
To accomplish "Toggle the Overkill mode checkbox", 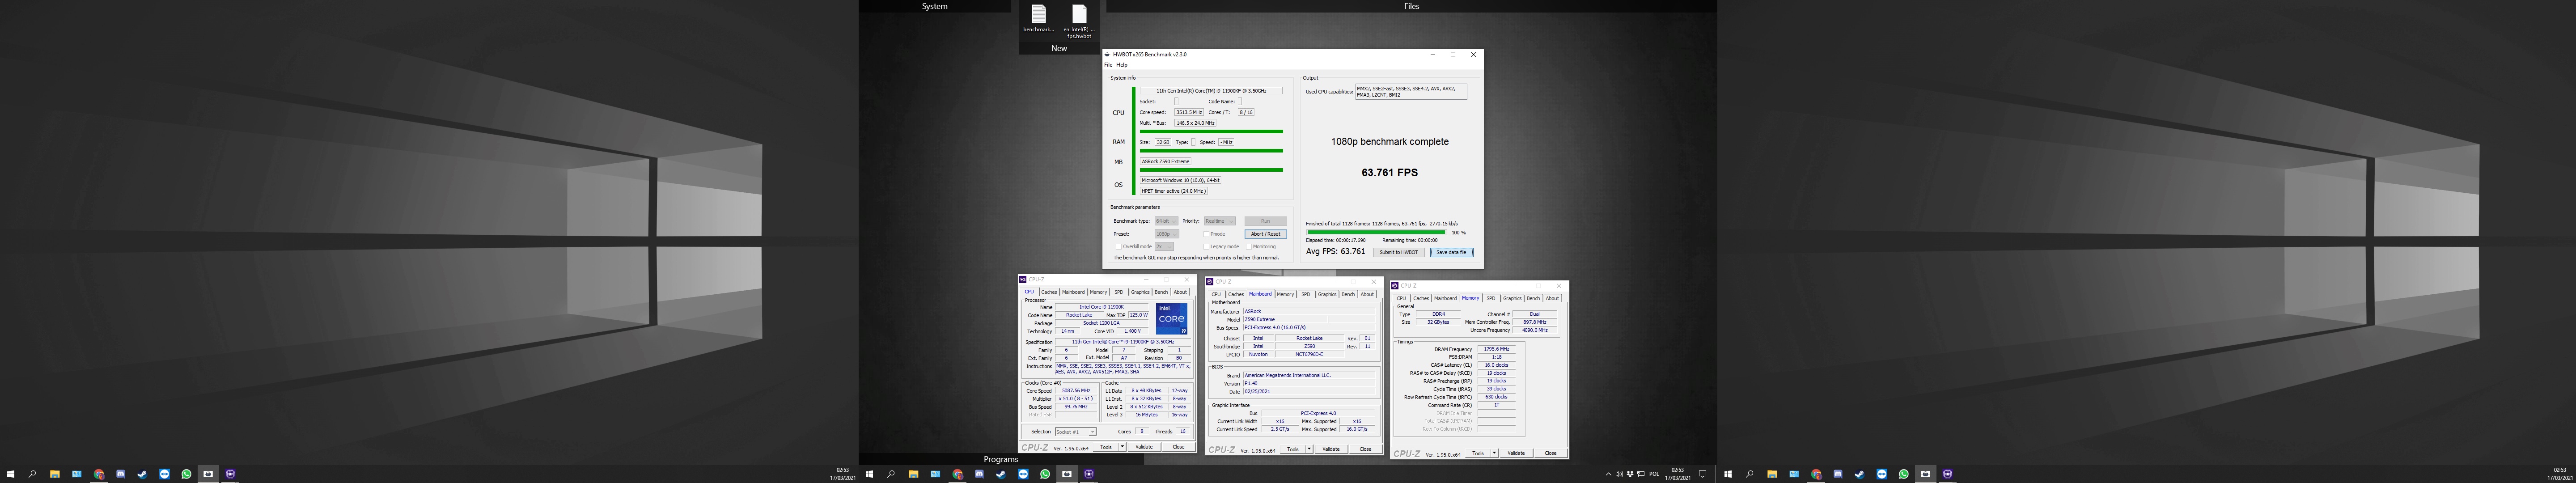I will pos(1118,246).
